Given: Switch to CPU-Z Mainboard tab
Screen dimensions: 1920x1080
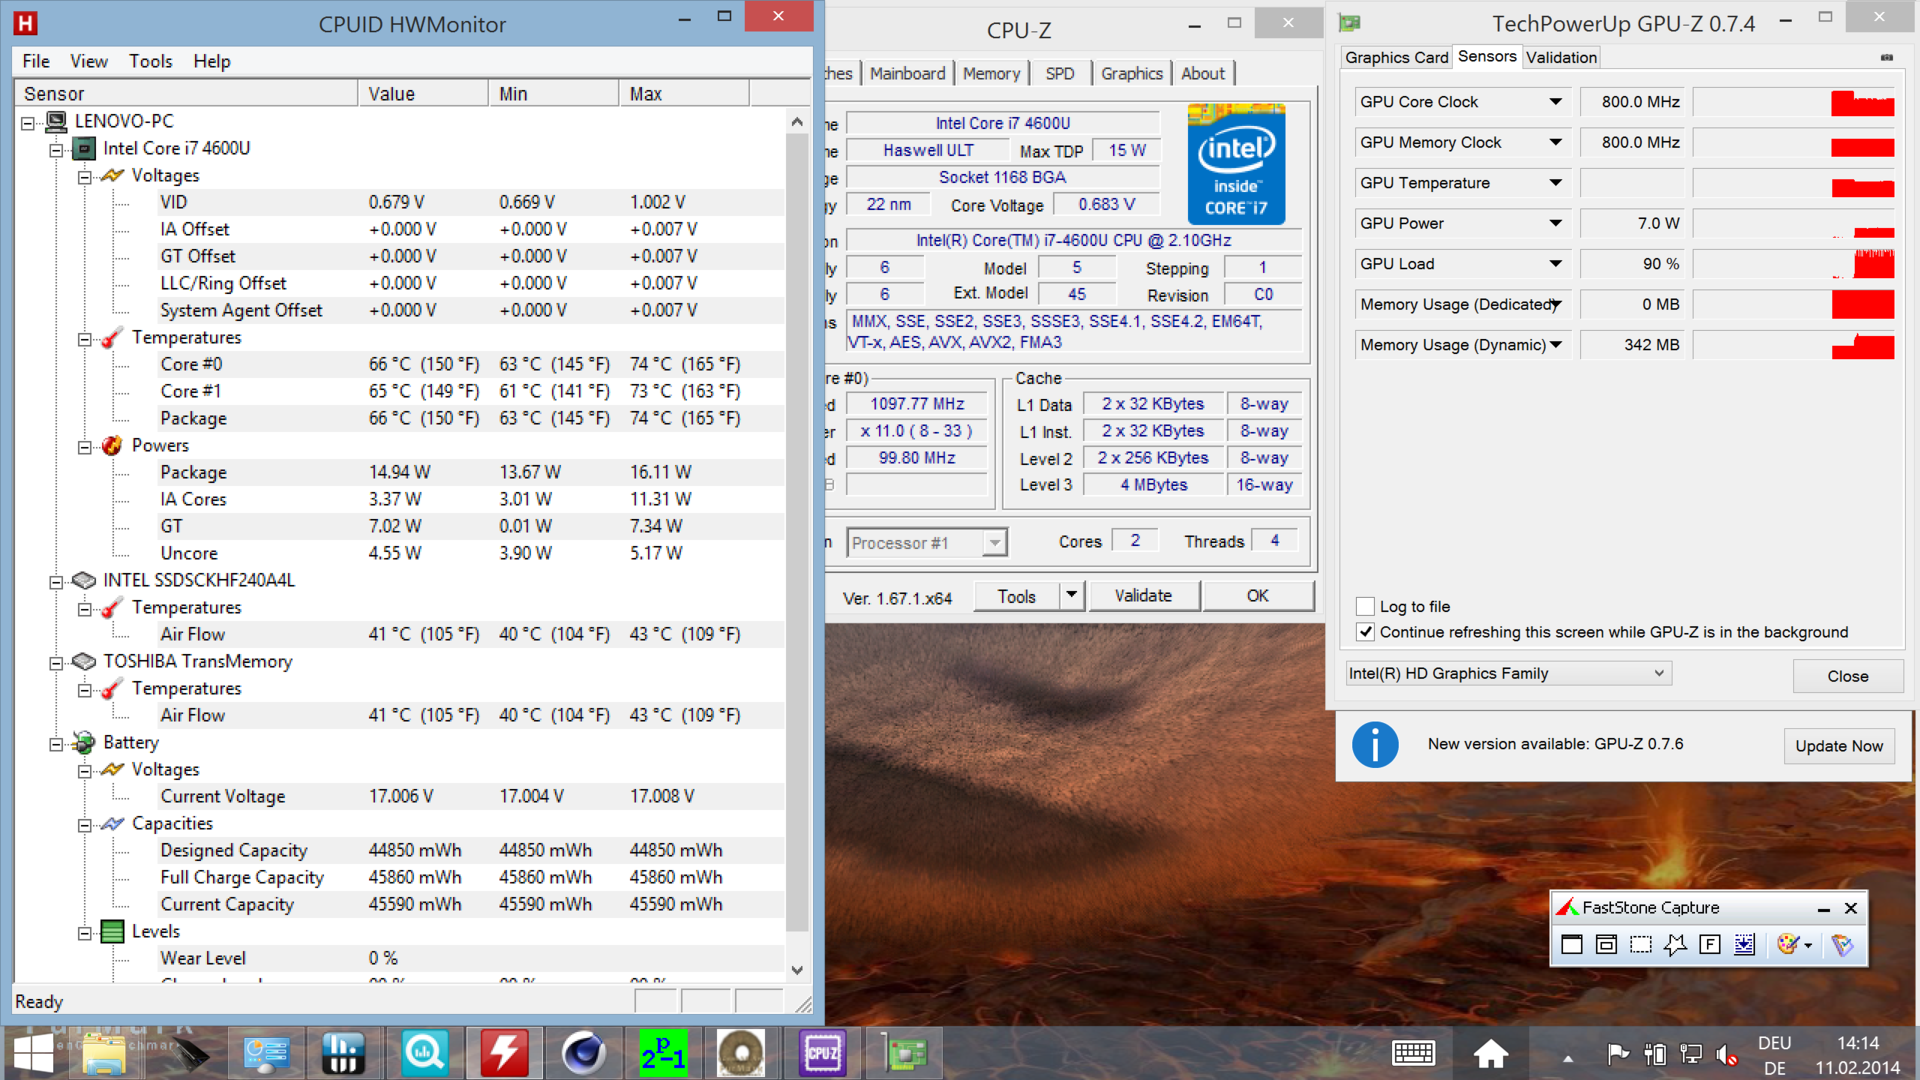Looking at the screenshot, I should 907,74.
